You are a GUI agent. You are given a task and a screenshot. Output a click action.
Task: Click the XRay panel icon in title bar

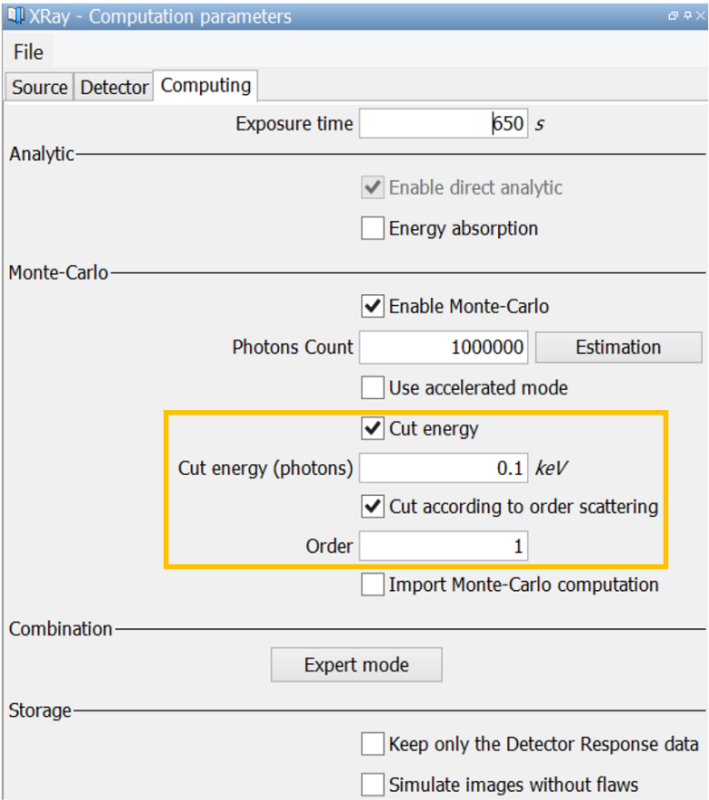pyautogui.click(x=16, y=17)
